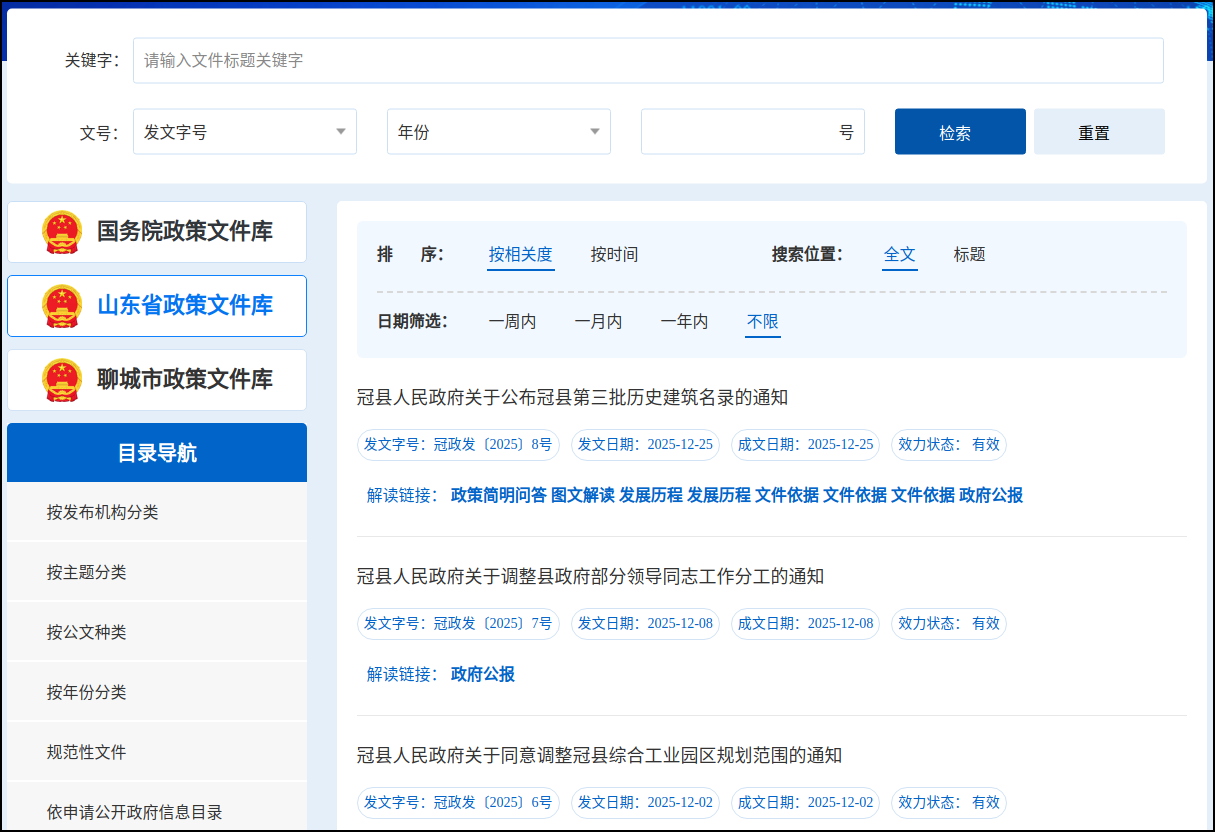Click the 冠政发〔2025〕7号 tag
This screenshot has height=833, width=1216.
pyautogui.click(x=458, y=624)
